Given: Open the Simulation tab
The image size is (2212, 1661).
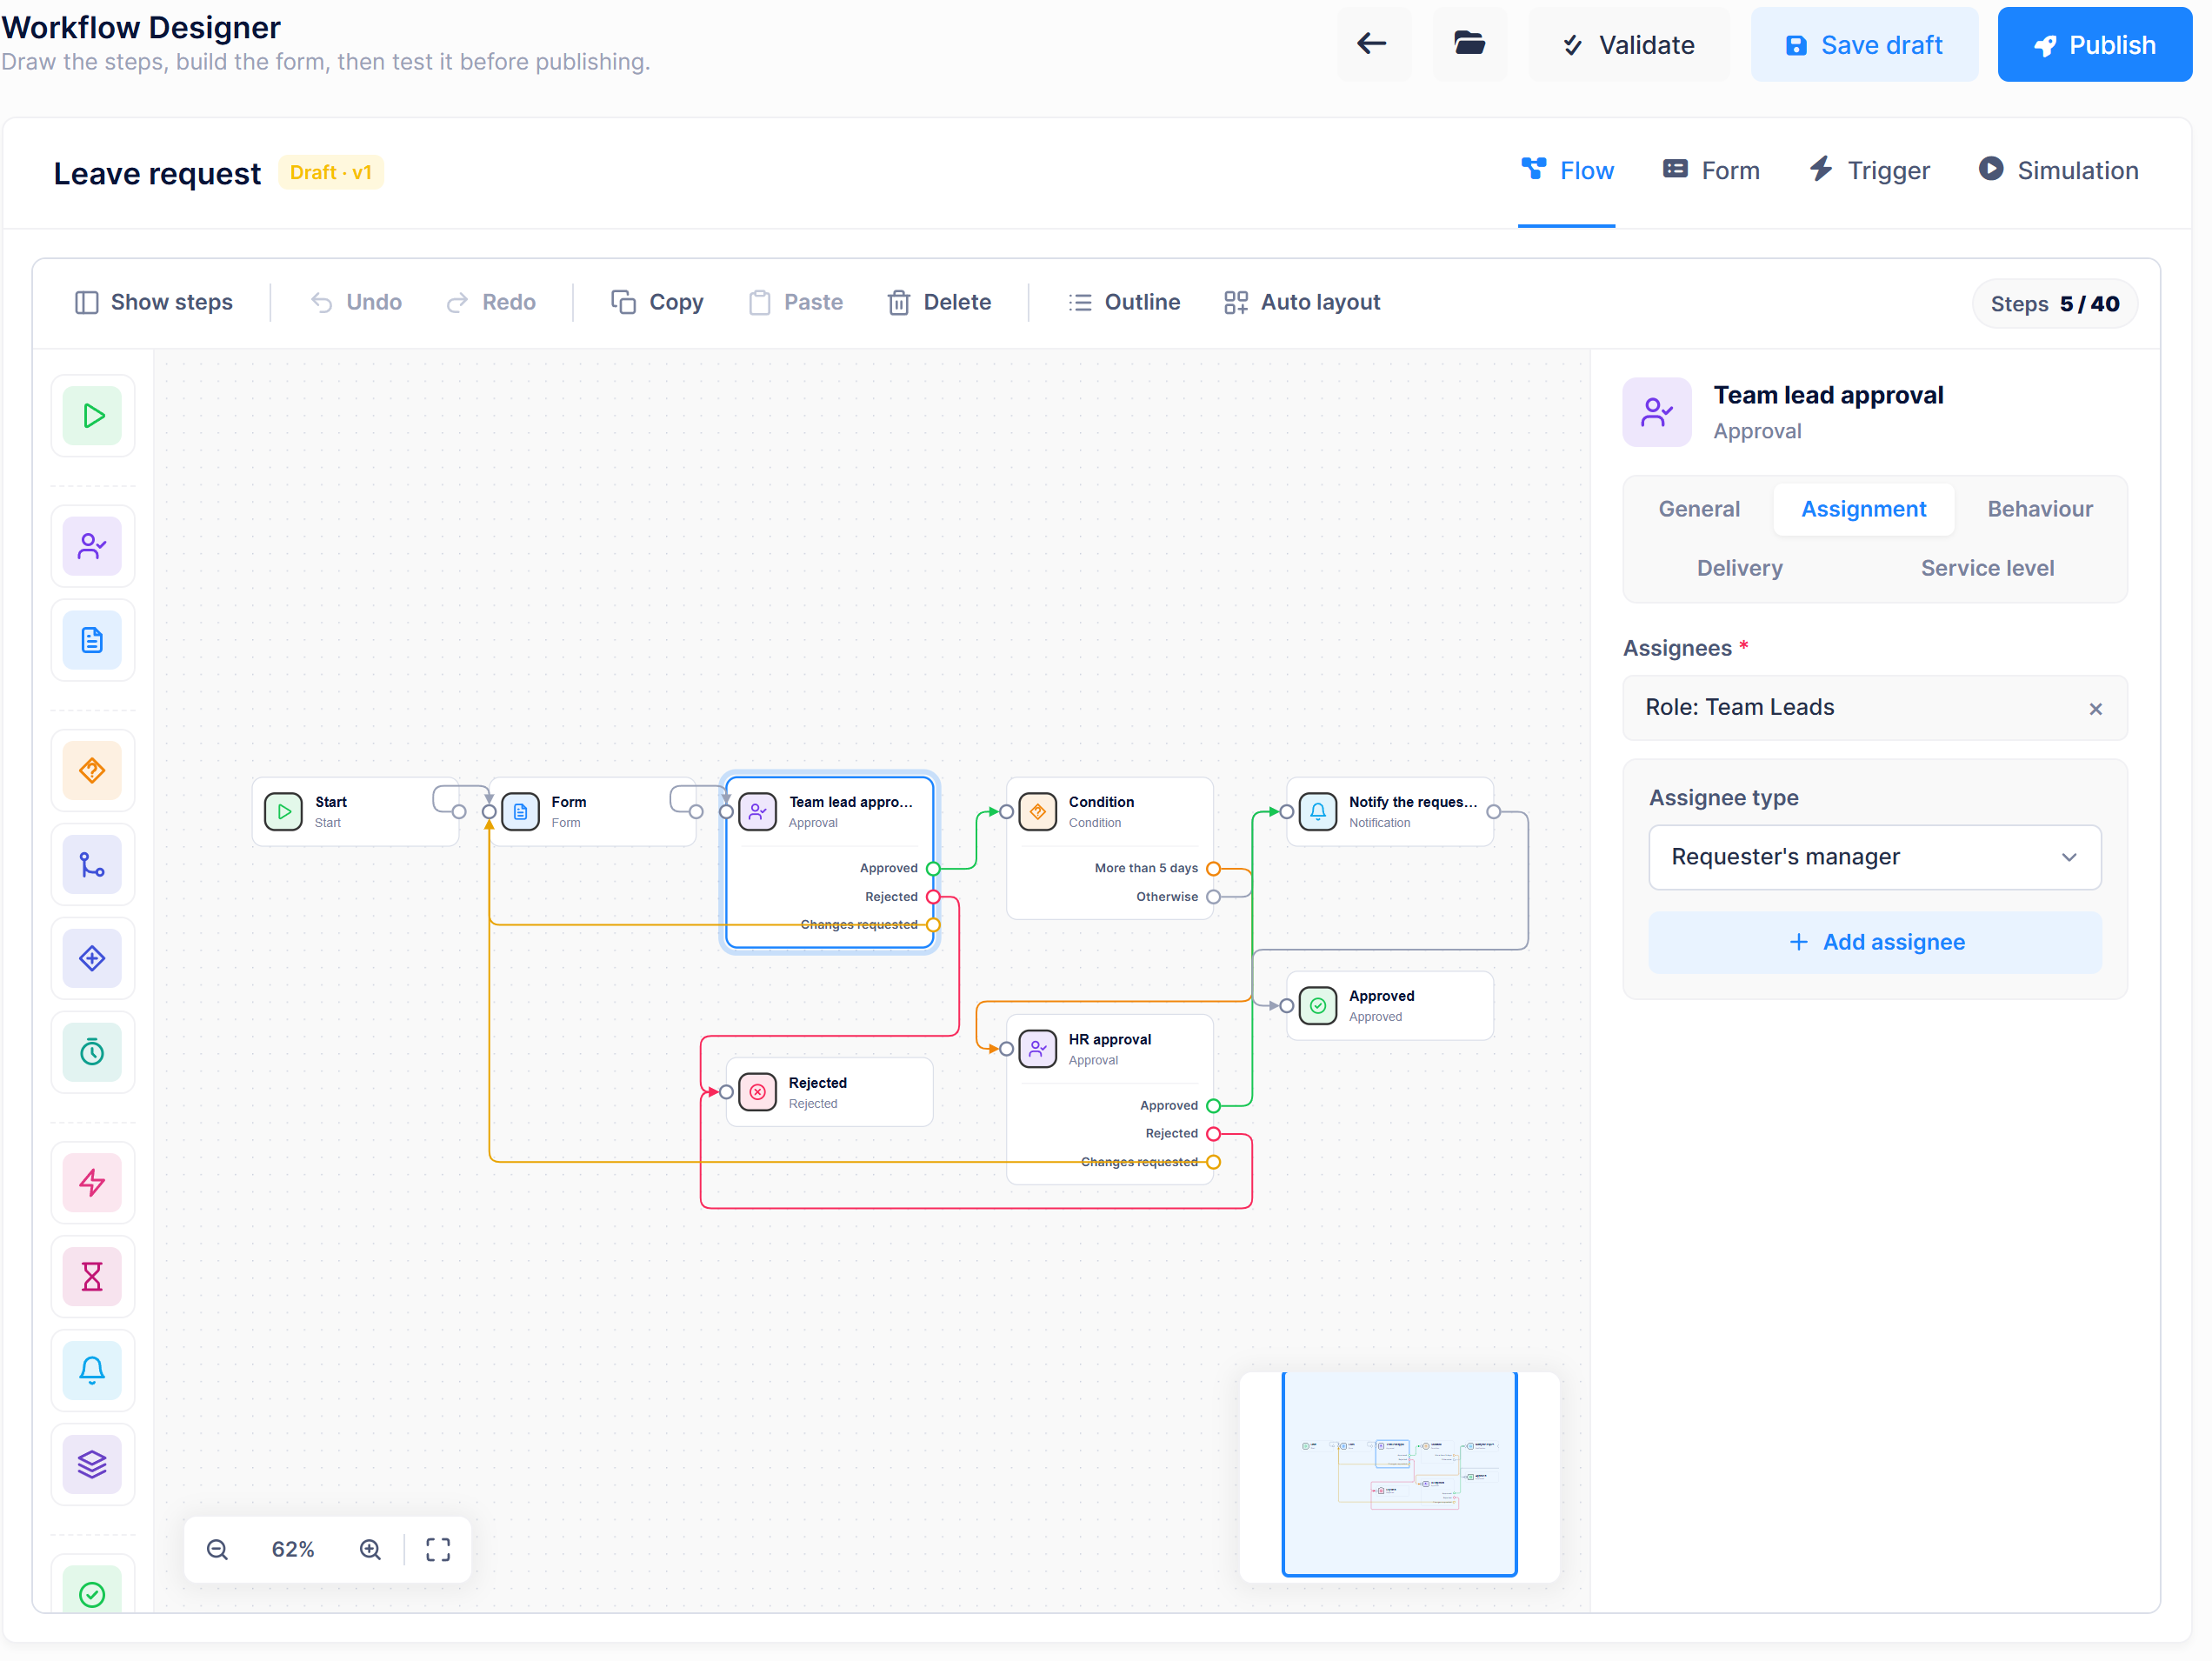Looking at the screenshot, I should (x=2058, y=171).
